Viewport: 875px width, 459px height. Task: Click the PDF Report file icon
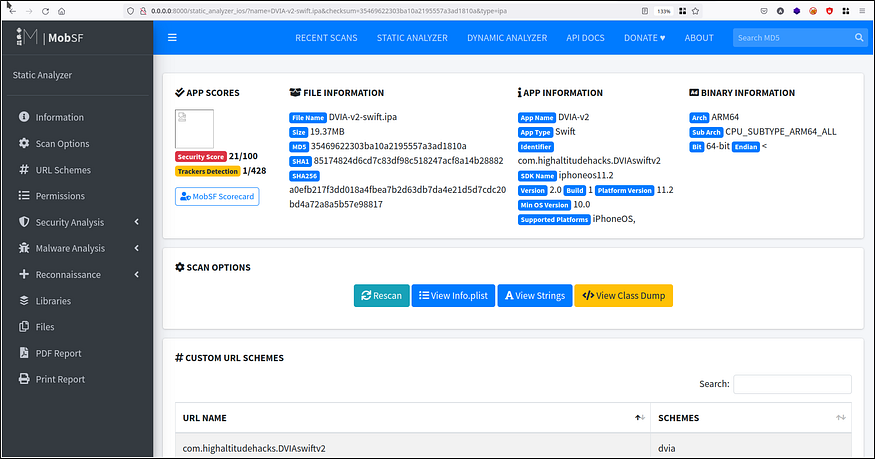[x=24, y=353]
